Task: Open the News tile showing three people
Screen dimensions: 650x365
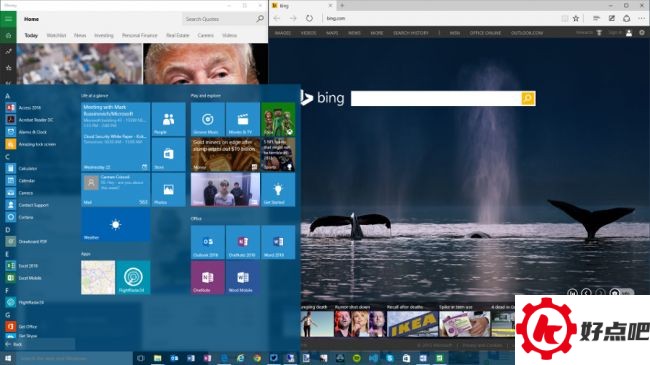Action: [226, 190]
